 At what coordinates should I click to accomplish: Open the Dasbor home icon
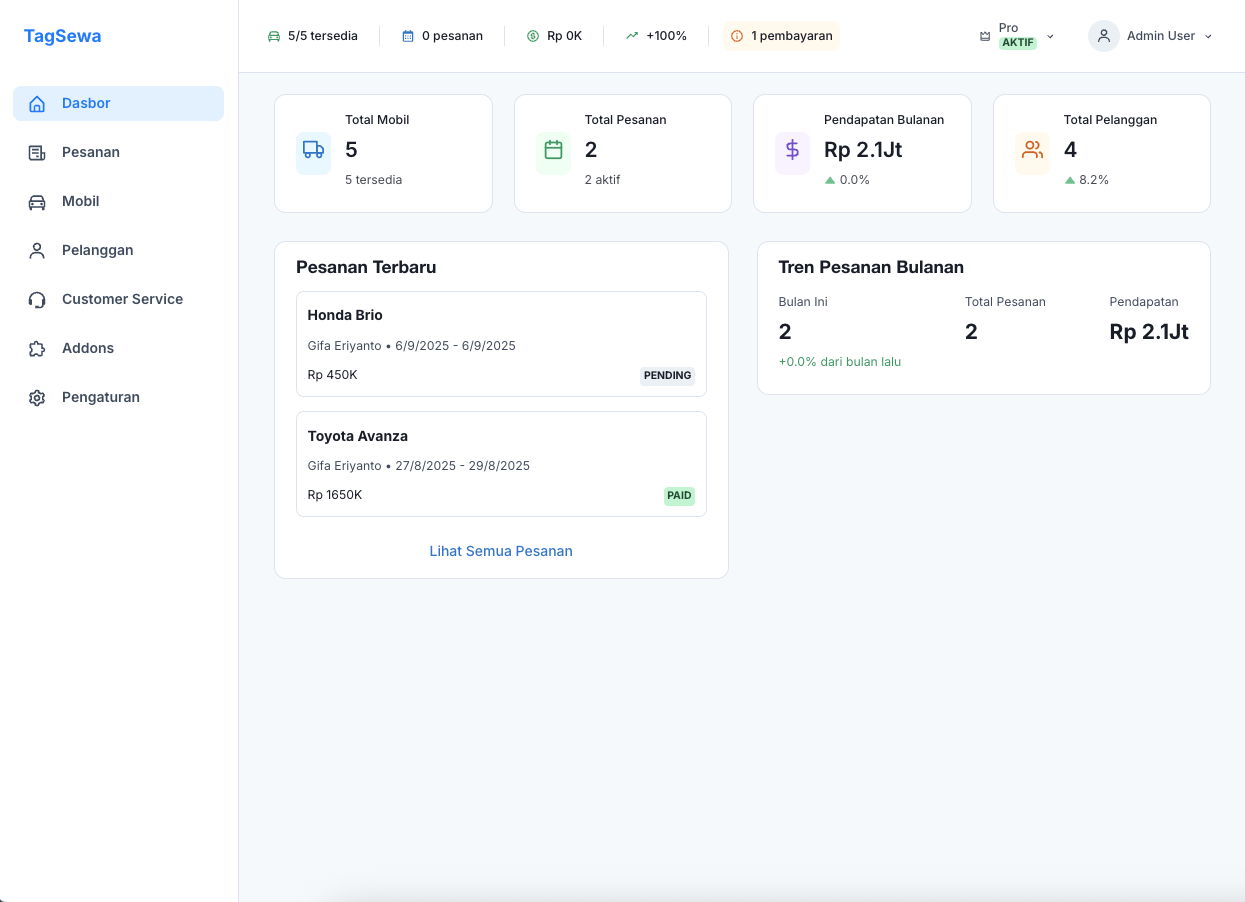point(37,102)
